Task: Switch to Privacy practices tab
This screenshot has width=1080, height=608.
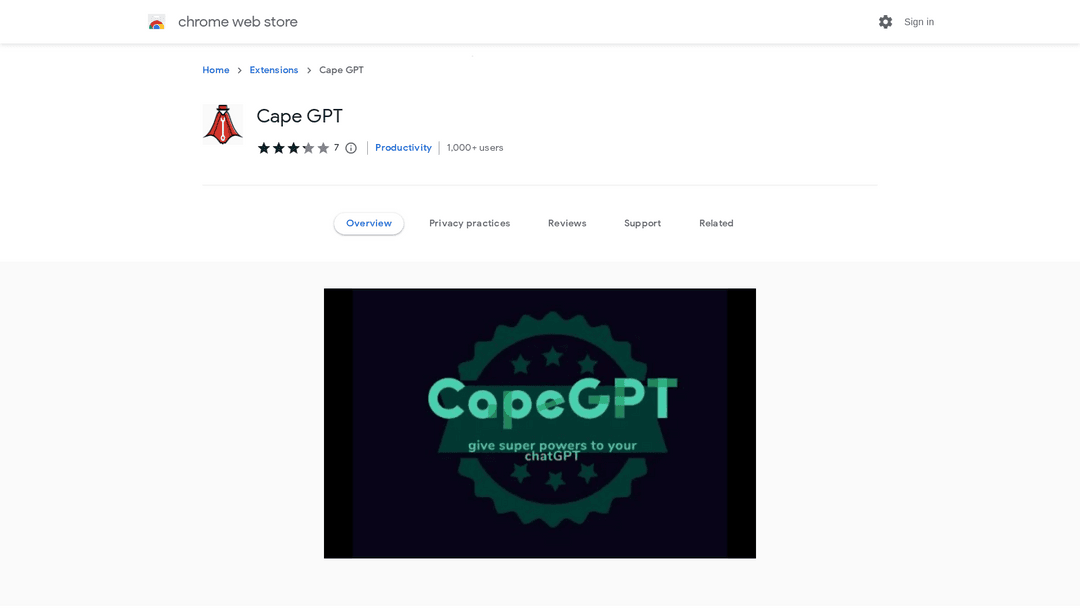Action: 470,223
